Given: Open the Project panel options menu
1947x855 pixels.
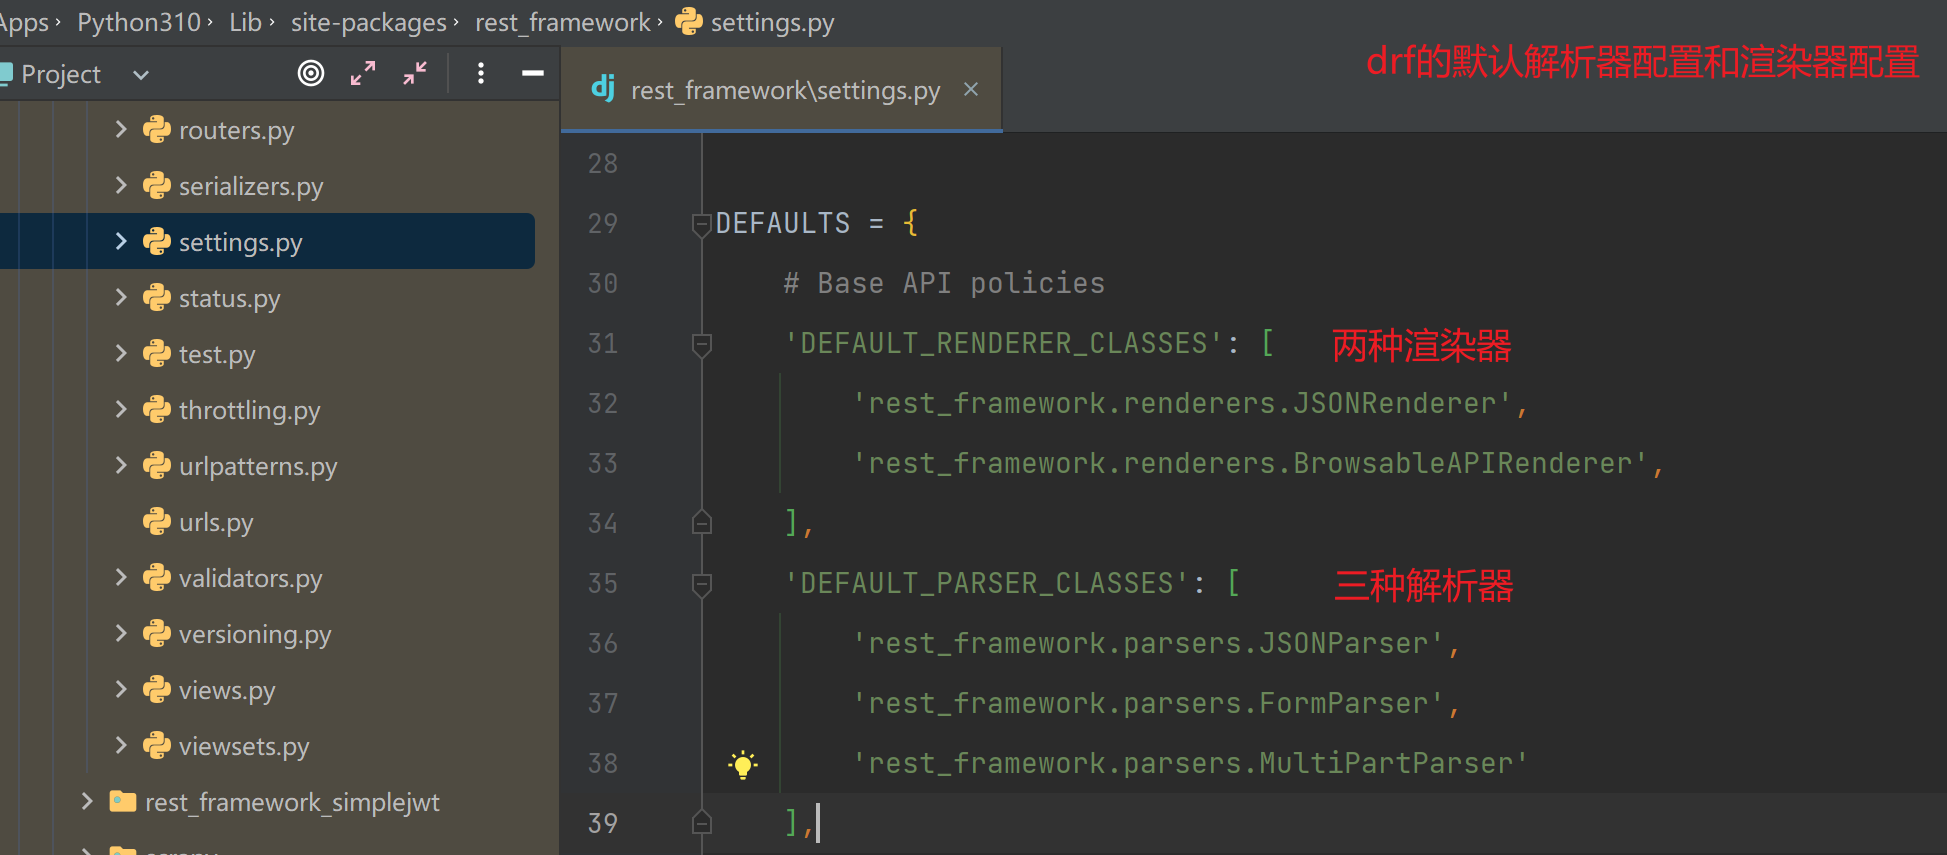Looking at the screenshot, I should [481, 73].
